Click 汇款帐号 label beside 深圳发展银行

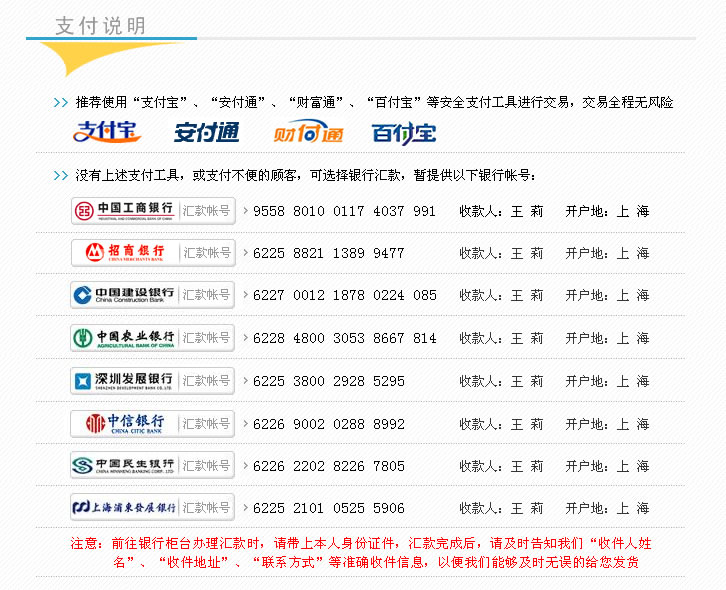click(x=206, y=381)
